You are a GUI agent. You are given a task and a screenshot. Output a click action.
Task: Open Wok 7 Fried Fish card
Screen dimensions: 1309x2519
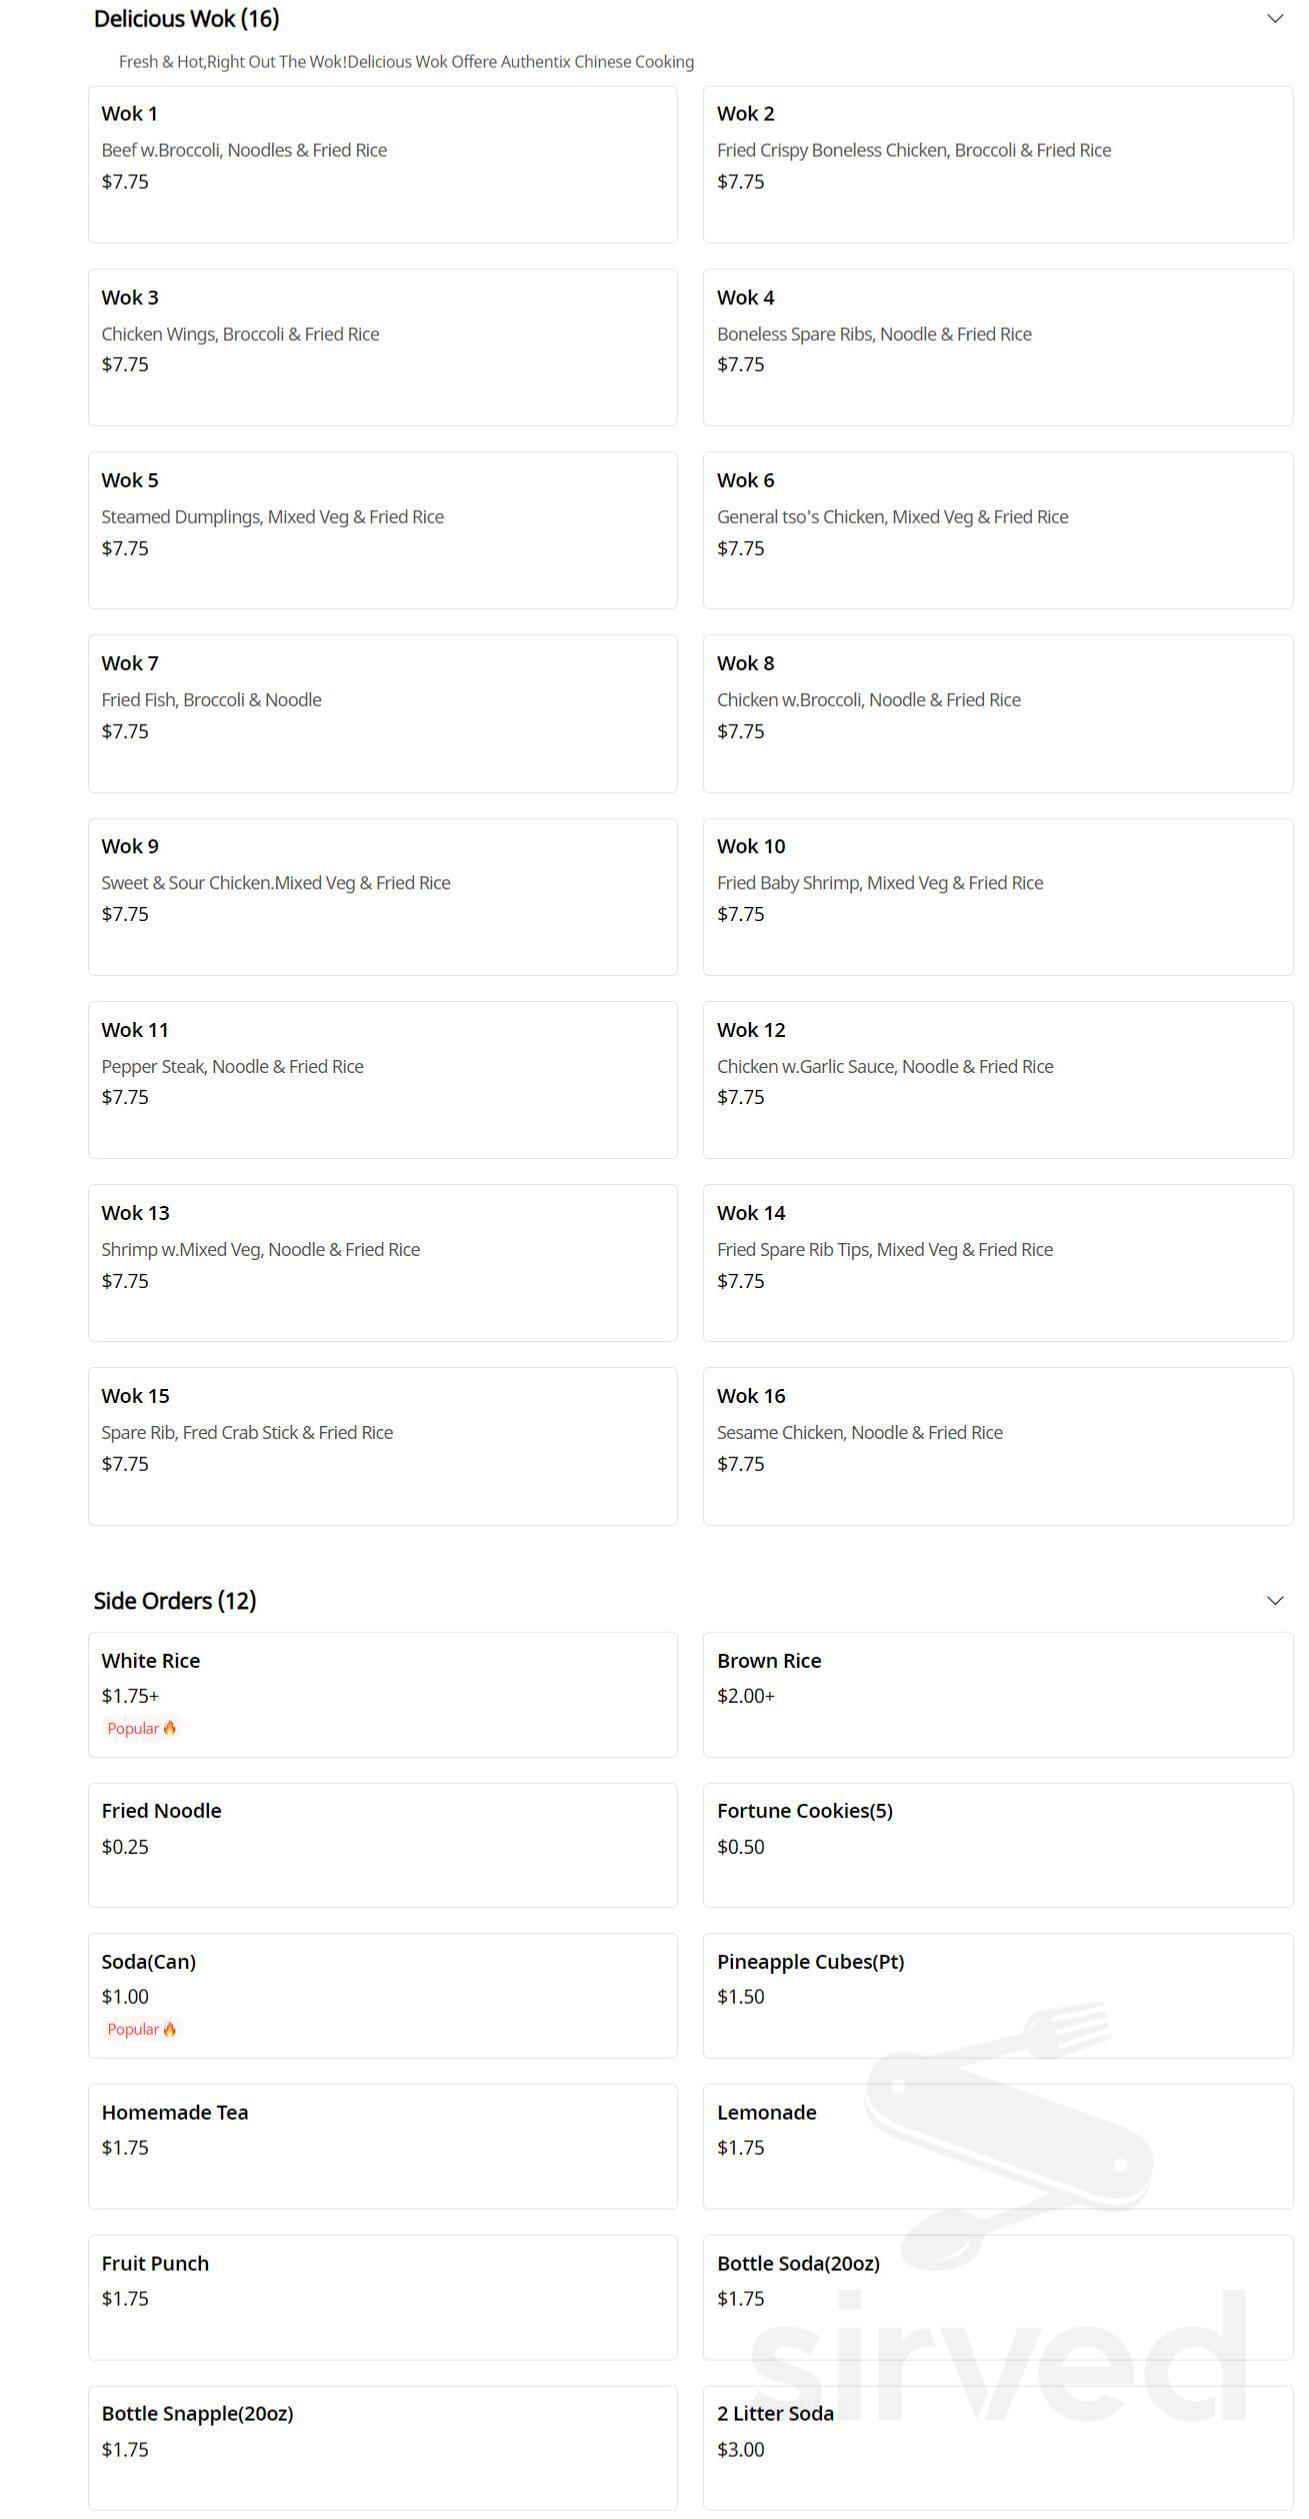point(382,713)
